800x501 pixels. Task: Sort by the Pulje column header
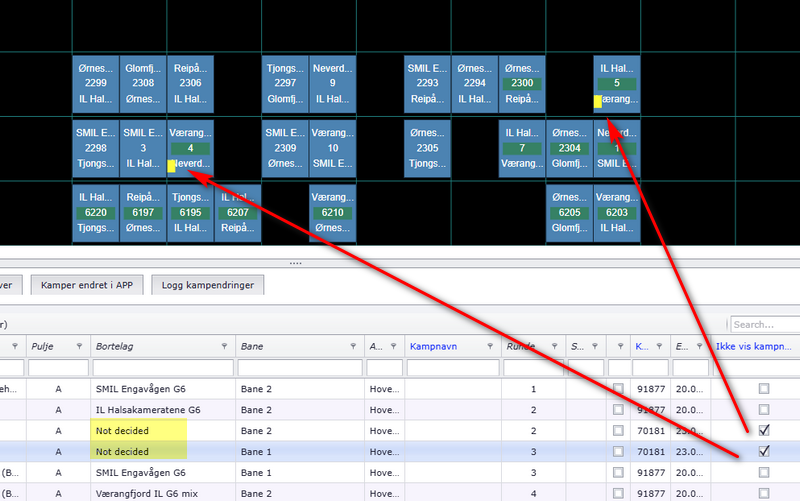(42, 346)
